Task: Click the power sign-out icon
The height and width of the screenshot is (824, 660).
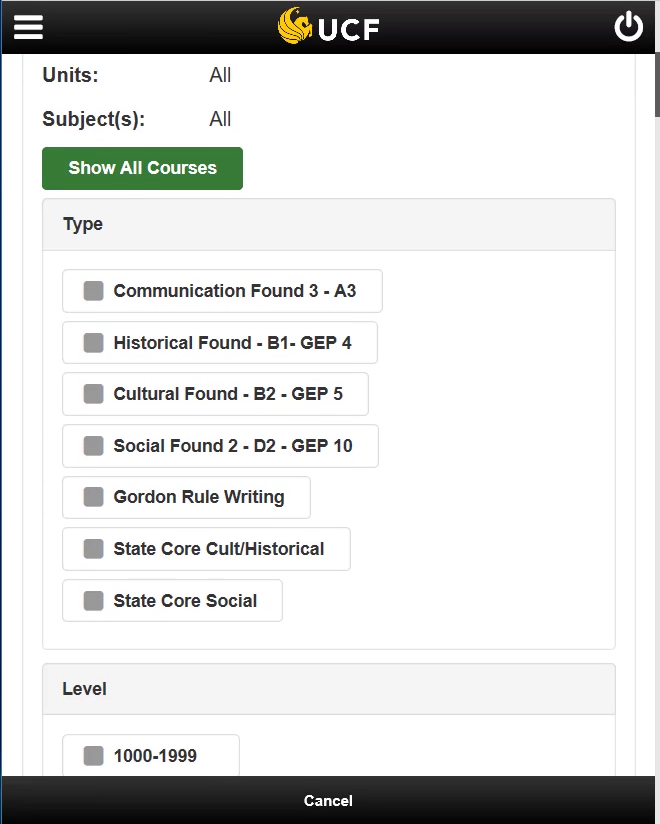Action: (628, 27)
